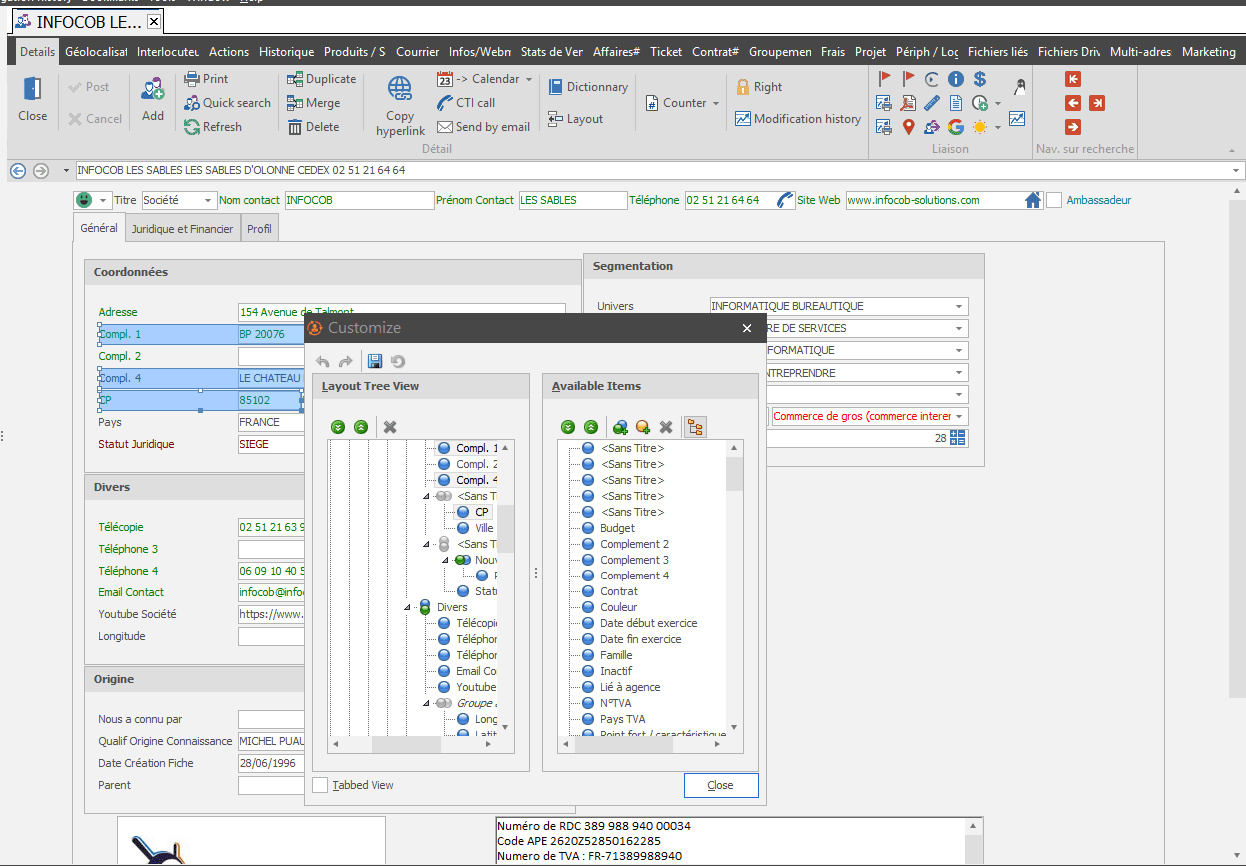Image resolution: width=1246 pixels, height=866 pixels.
Task: Check the Tabbed View checkbox
Action: coord(320,785)
